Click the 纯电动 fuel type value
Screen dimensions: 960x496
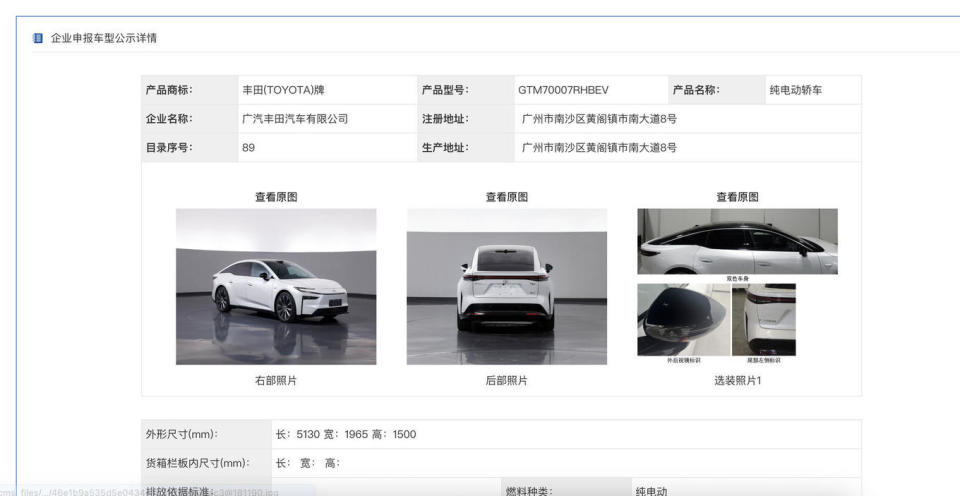pos(651,491)
